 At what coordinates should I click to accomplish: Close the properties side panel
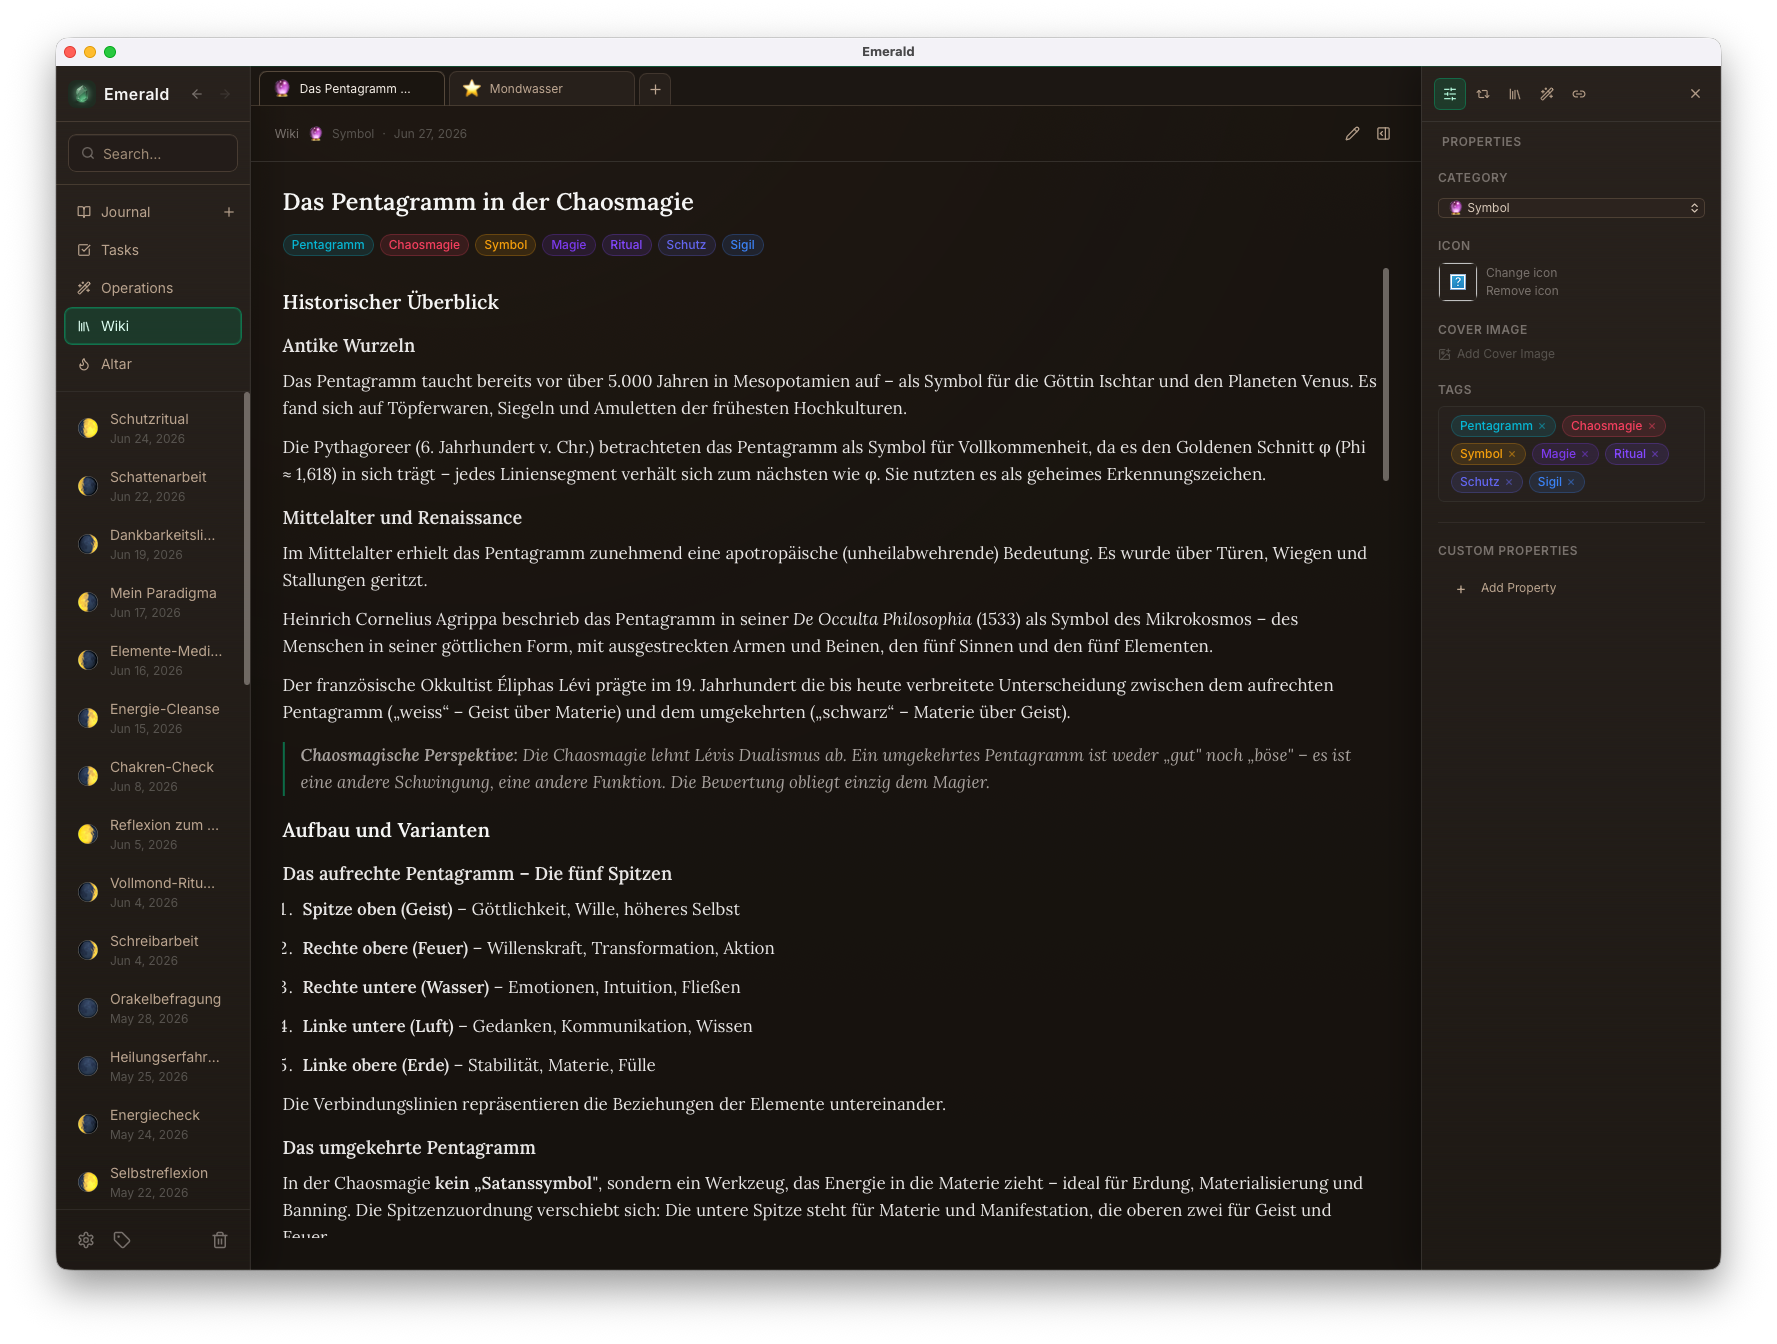click(1695, 94)
